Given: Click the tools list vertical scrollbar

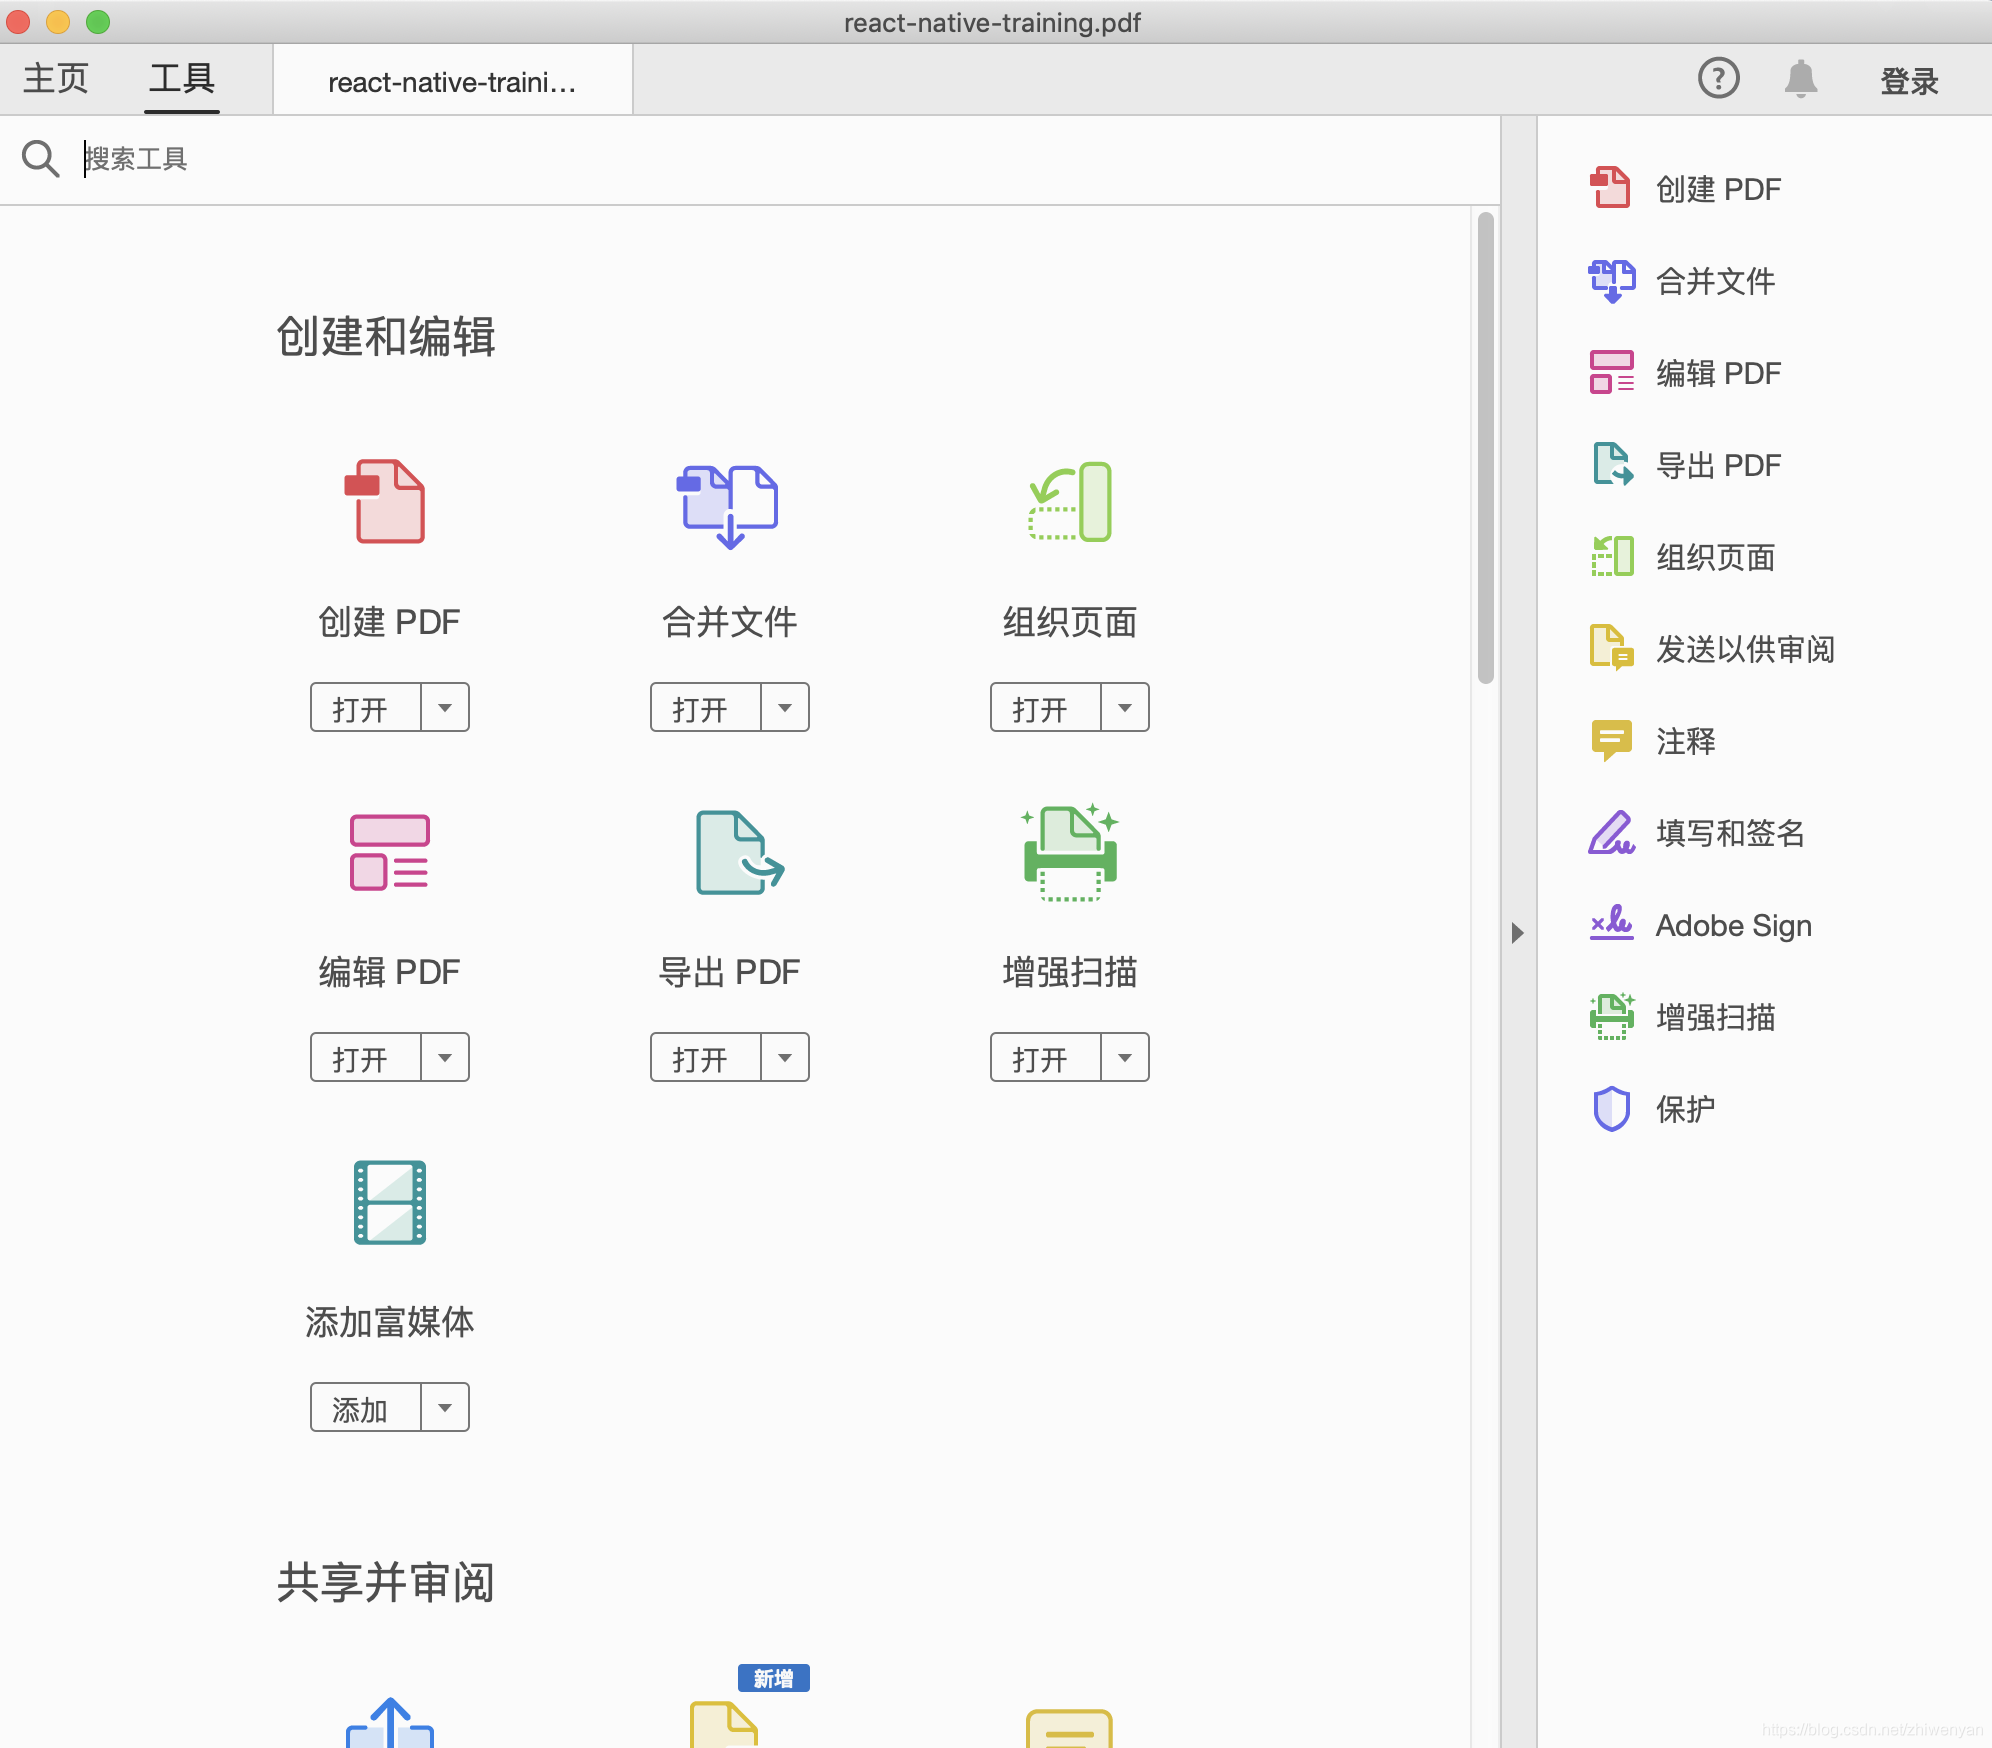Looking at the screenshot, I should point(1486,448).
